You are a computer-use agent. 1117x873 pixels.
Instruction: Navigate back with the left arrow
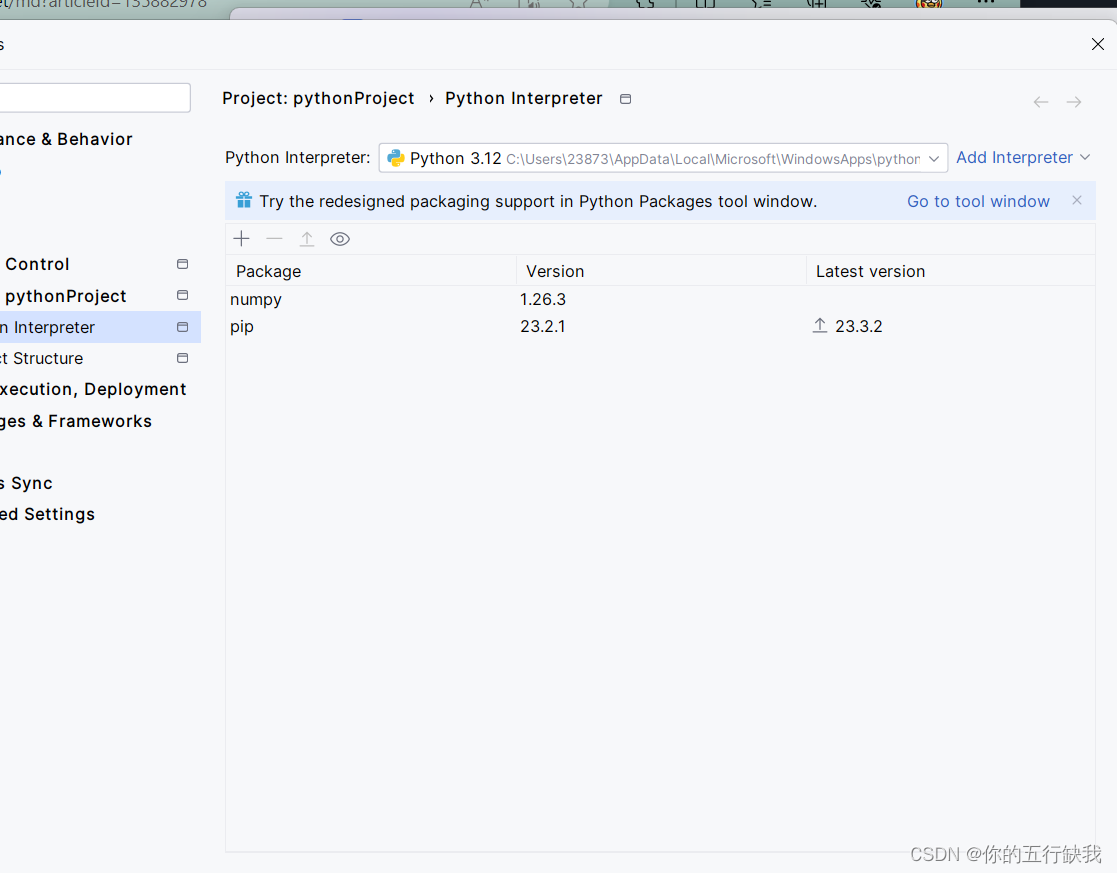[x=1041, y=102]
